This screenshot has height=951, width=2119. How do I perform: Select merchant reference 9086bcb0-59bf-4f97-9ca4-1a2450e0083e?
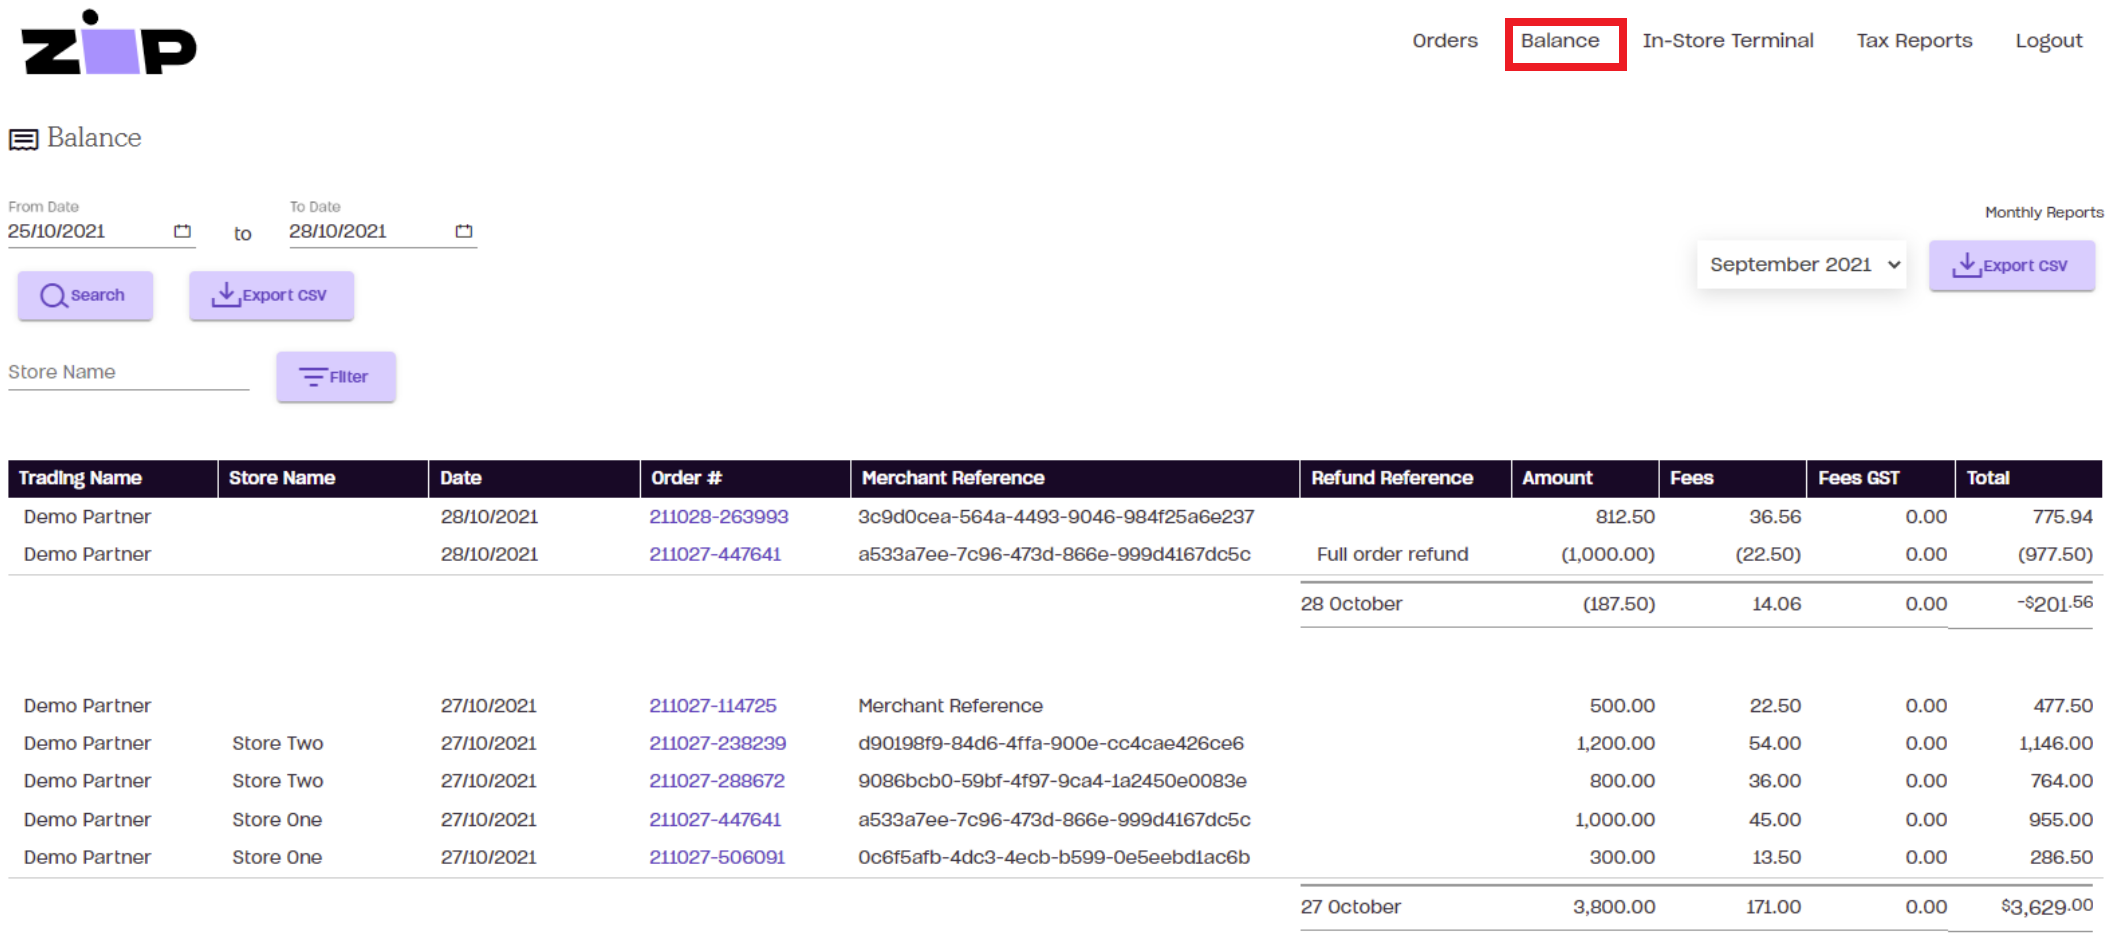coord(1052,781)
